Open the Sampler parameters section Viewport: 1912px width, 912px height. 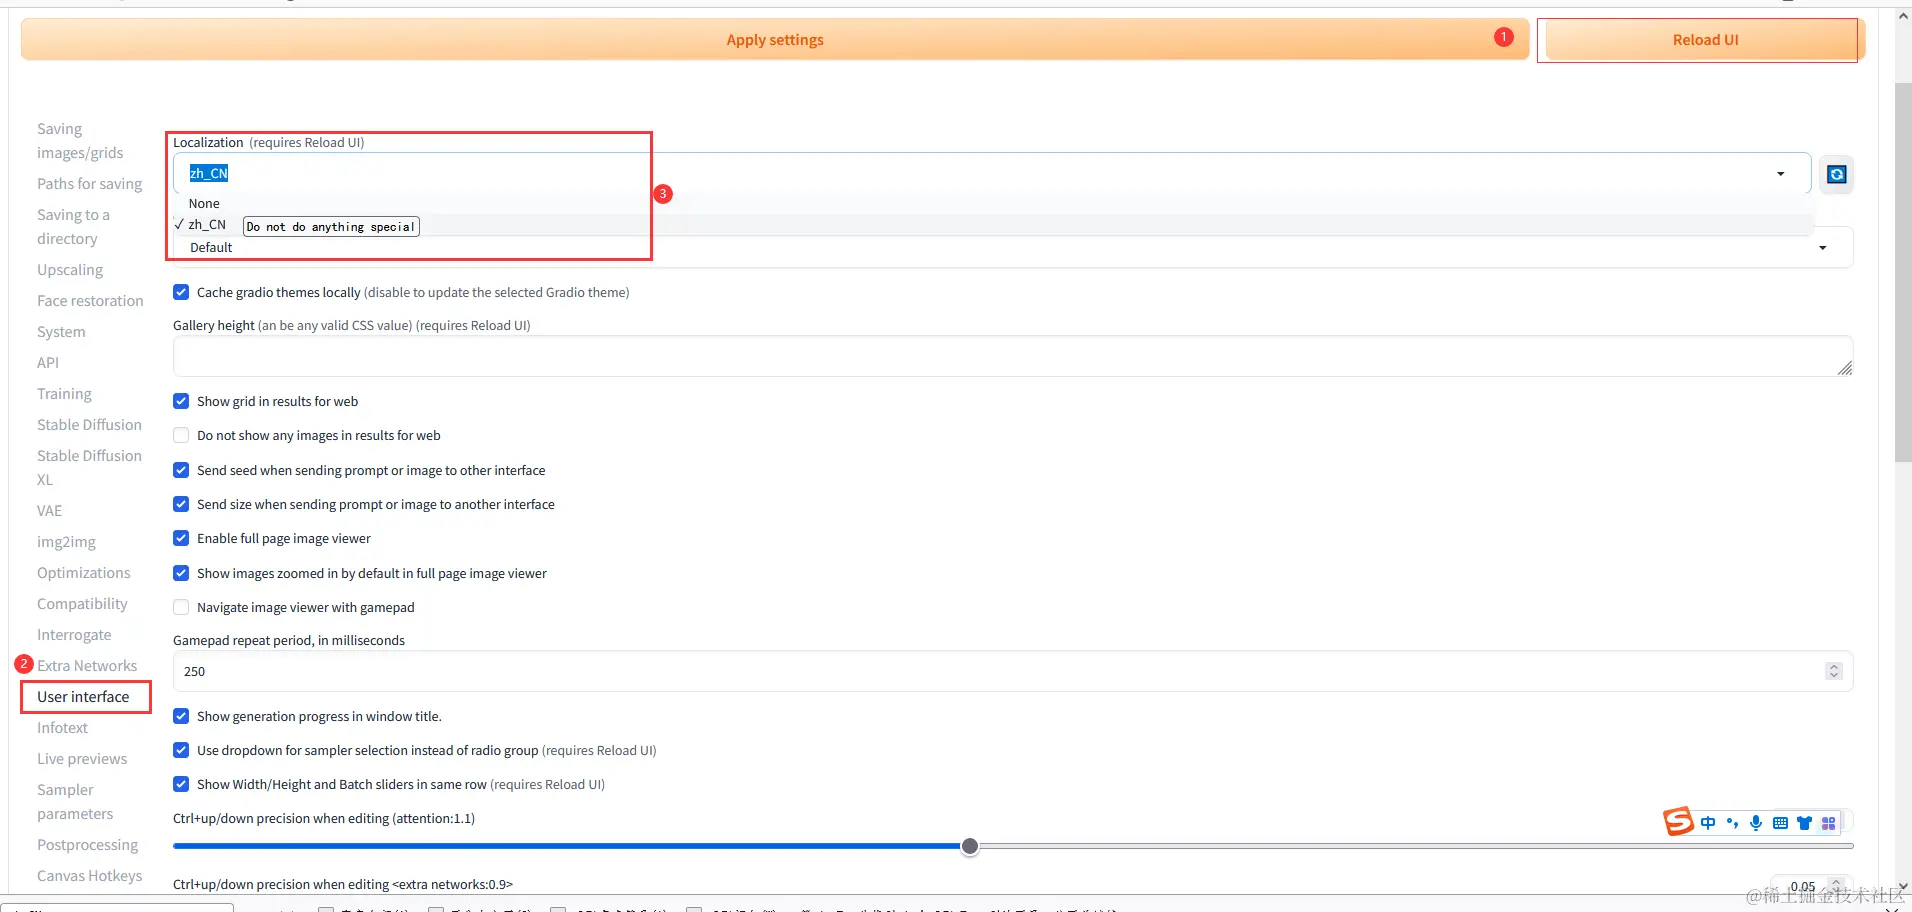75,802
